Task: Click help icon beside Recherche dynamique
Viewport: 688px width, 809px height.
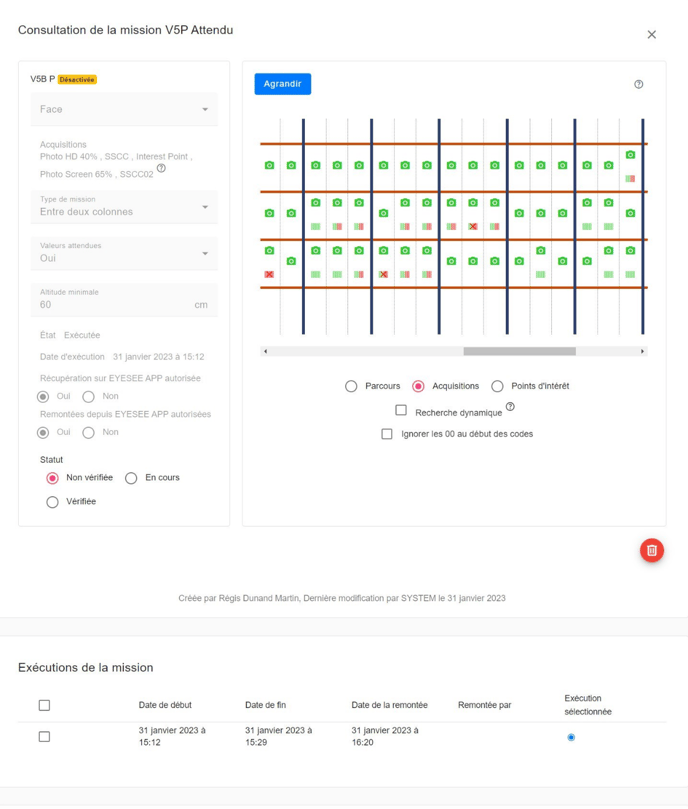Action: tap(510, 407)
